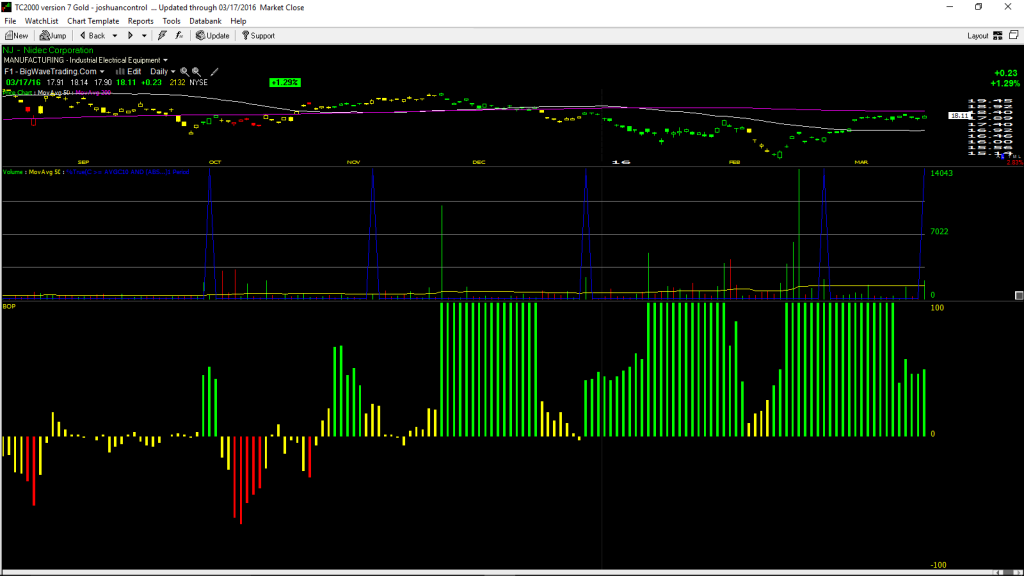Open the Tools menu
1024x576 pixels.
171,21
